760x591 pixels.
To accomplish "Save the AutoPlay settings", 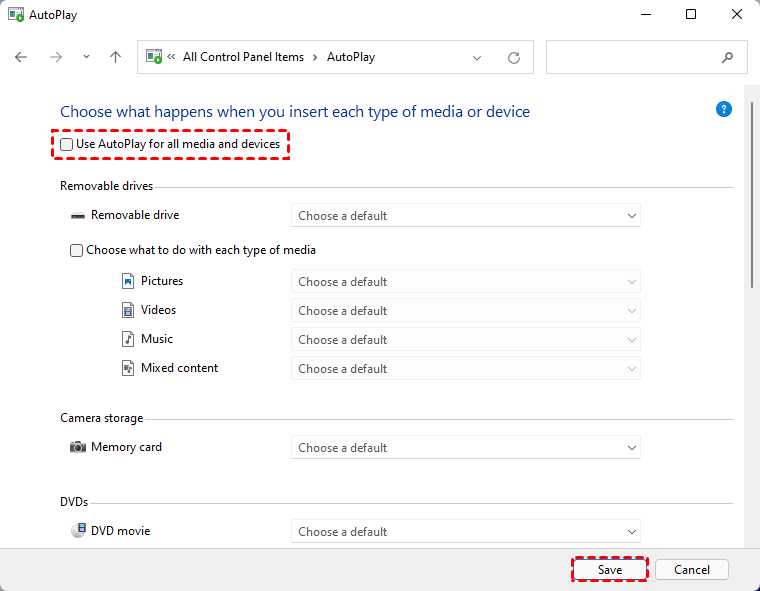I will pyautogui.click(x=610, y=570).
